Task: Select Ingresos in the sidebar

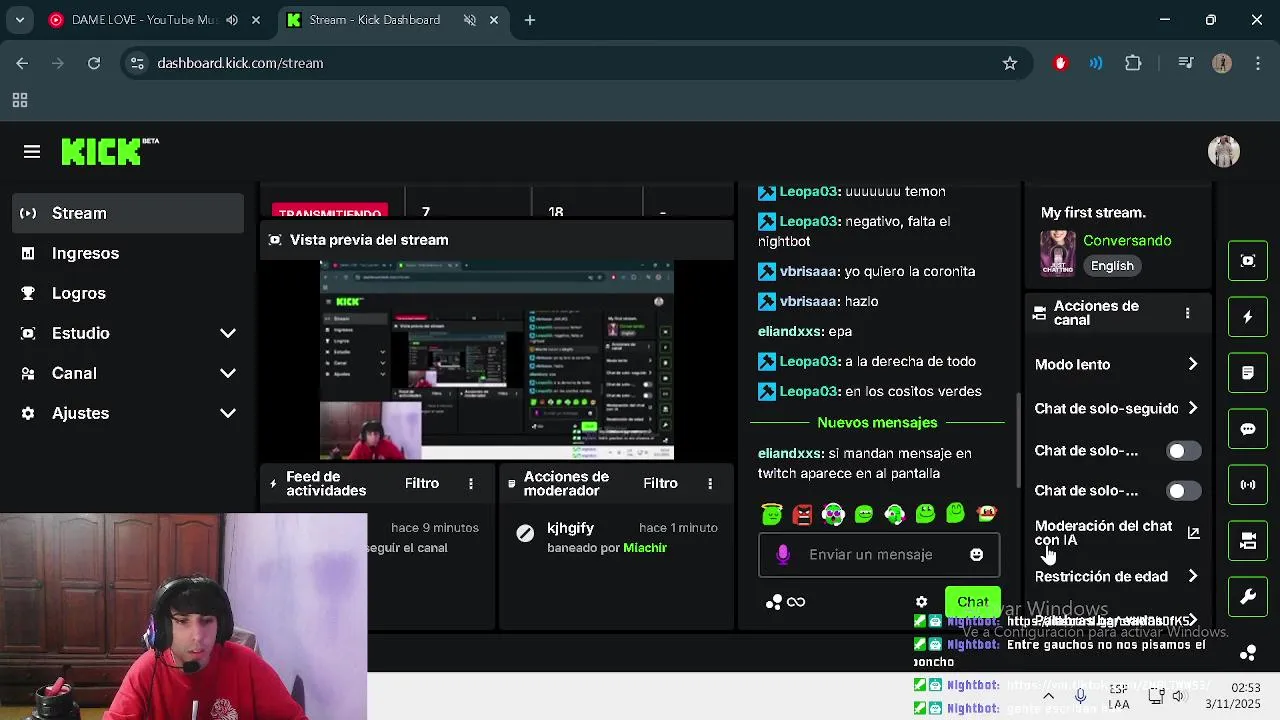Action: (x=128, y=253)
